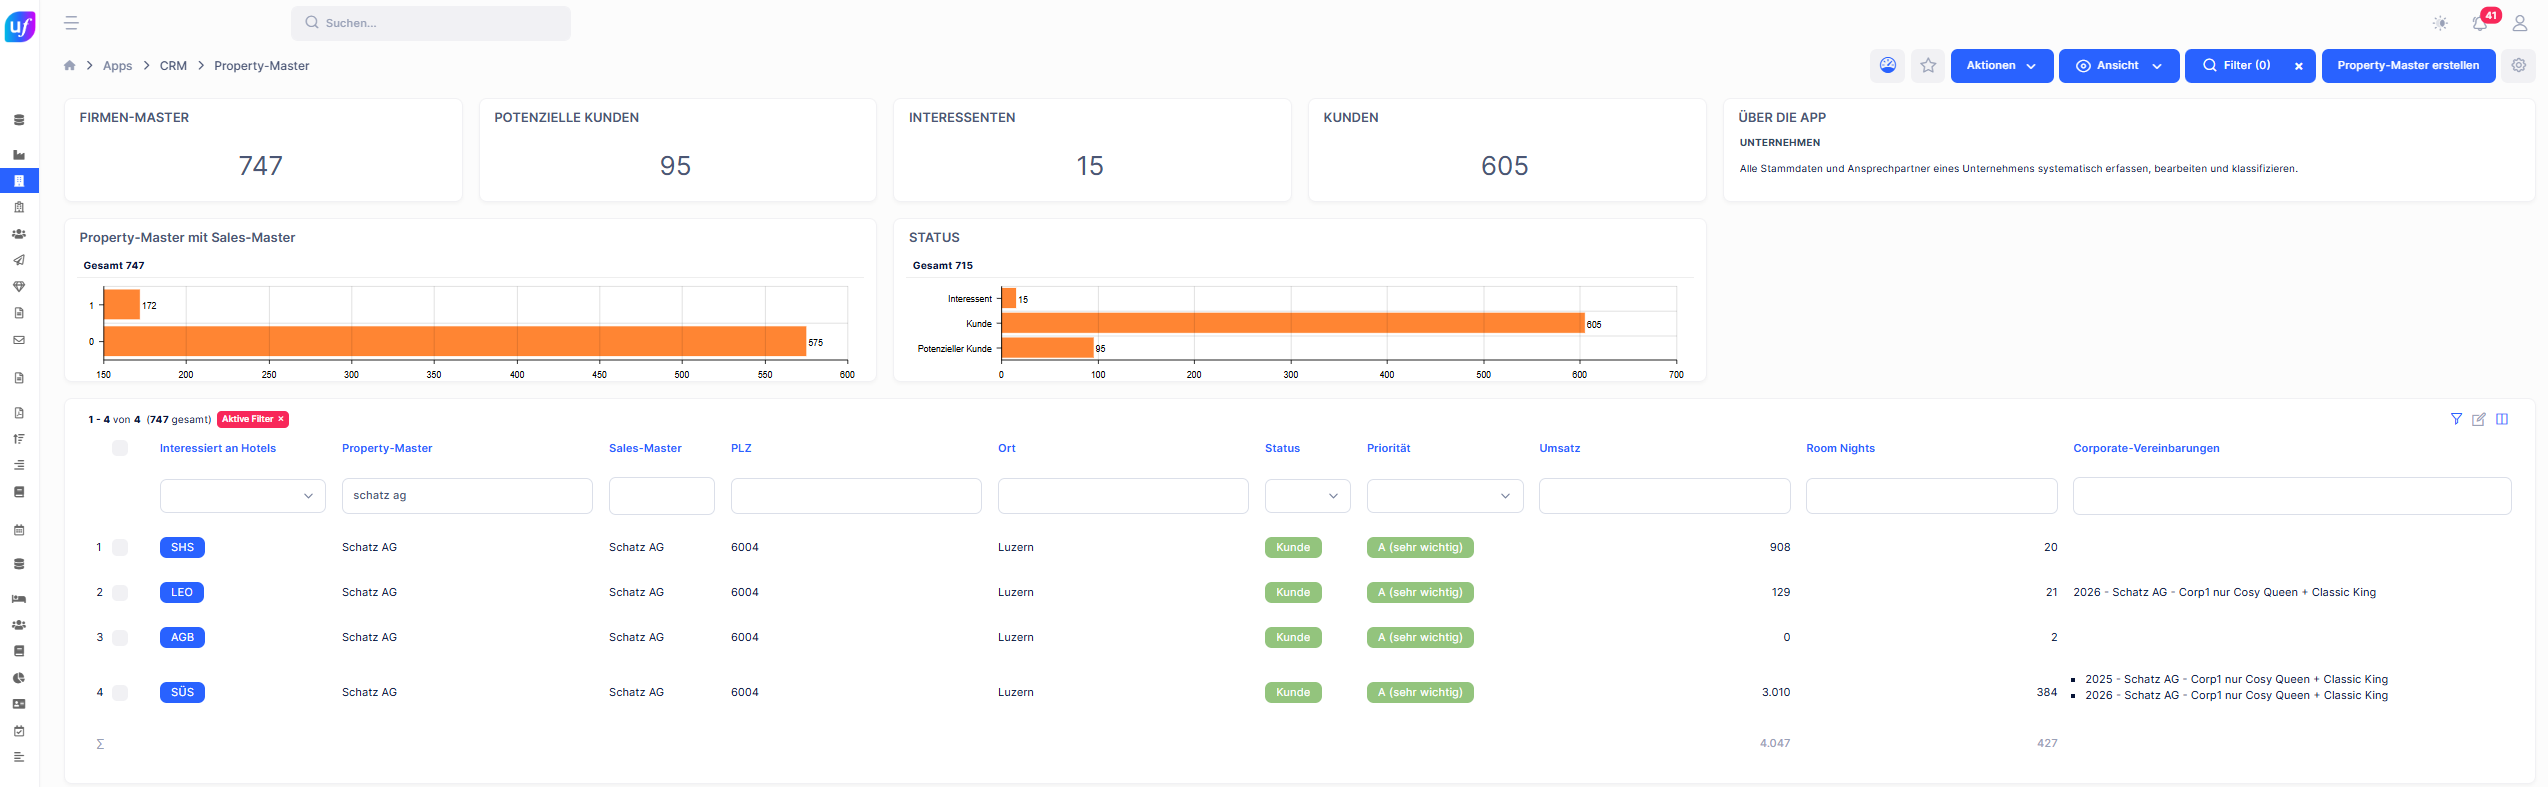The width and height of the screenshot is (2548, 787).
Task: Click Property-Master erstellen button
Action: (2408, 66)
